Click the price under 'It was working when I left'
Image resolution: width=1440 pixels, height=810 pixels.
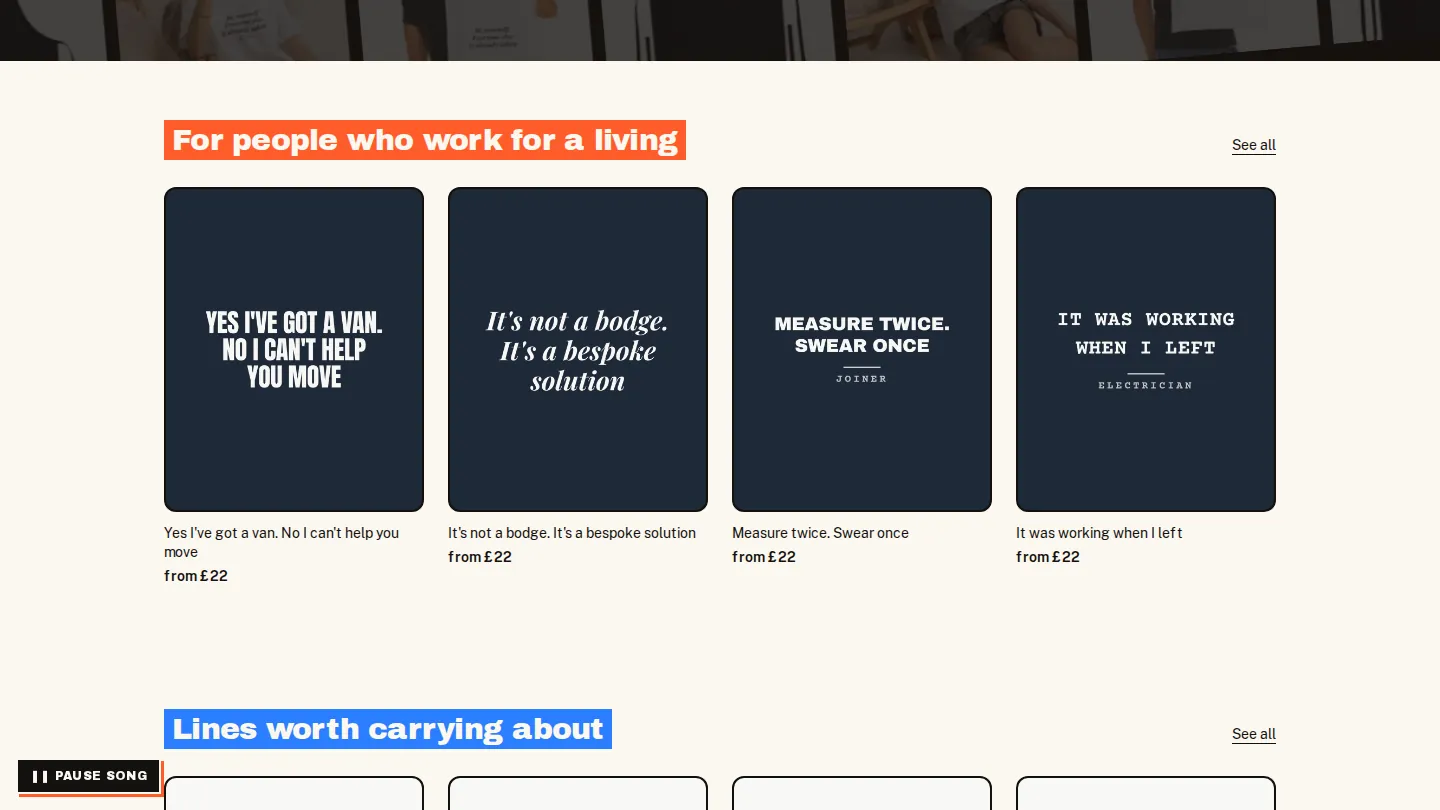[1048, 557]
